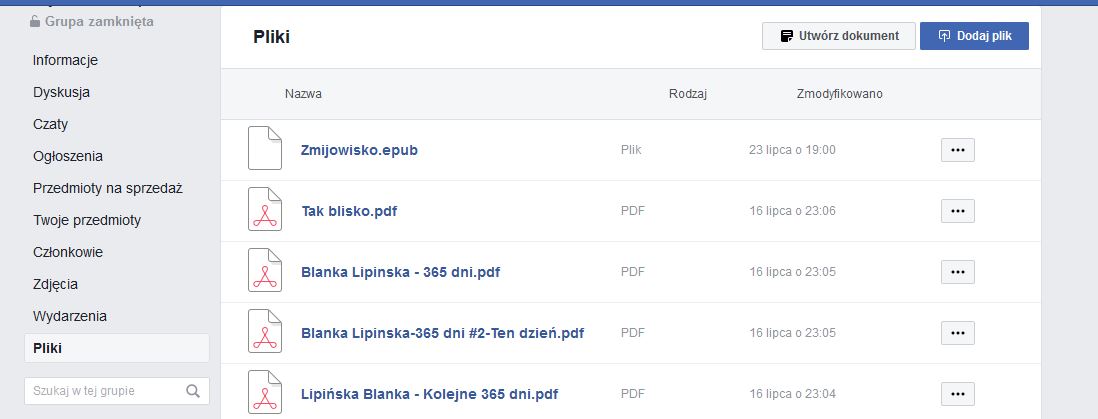Go to Dyskusja in the group sidebar
This screenshot has width=1098, height=419.
coord(61,92)
